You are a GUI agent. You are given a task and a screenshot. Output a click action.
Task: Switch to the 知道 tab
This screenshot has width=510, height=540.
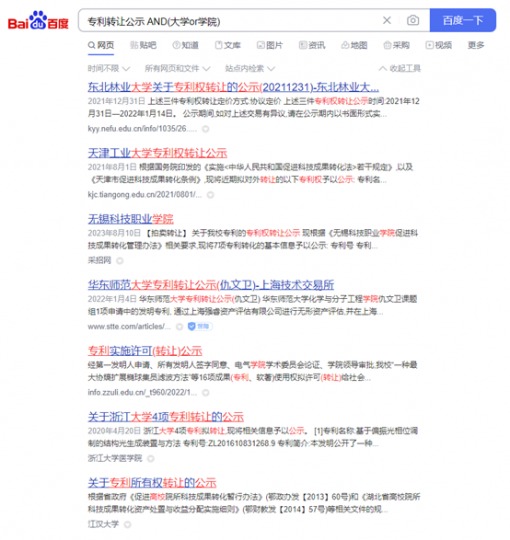[186, 45]
